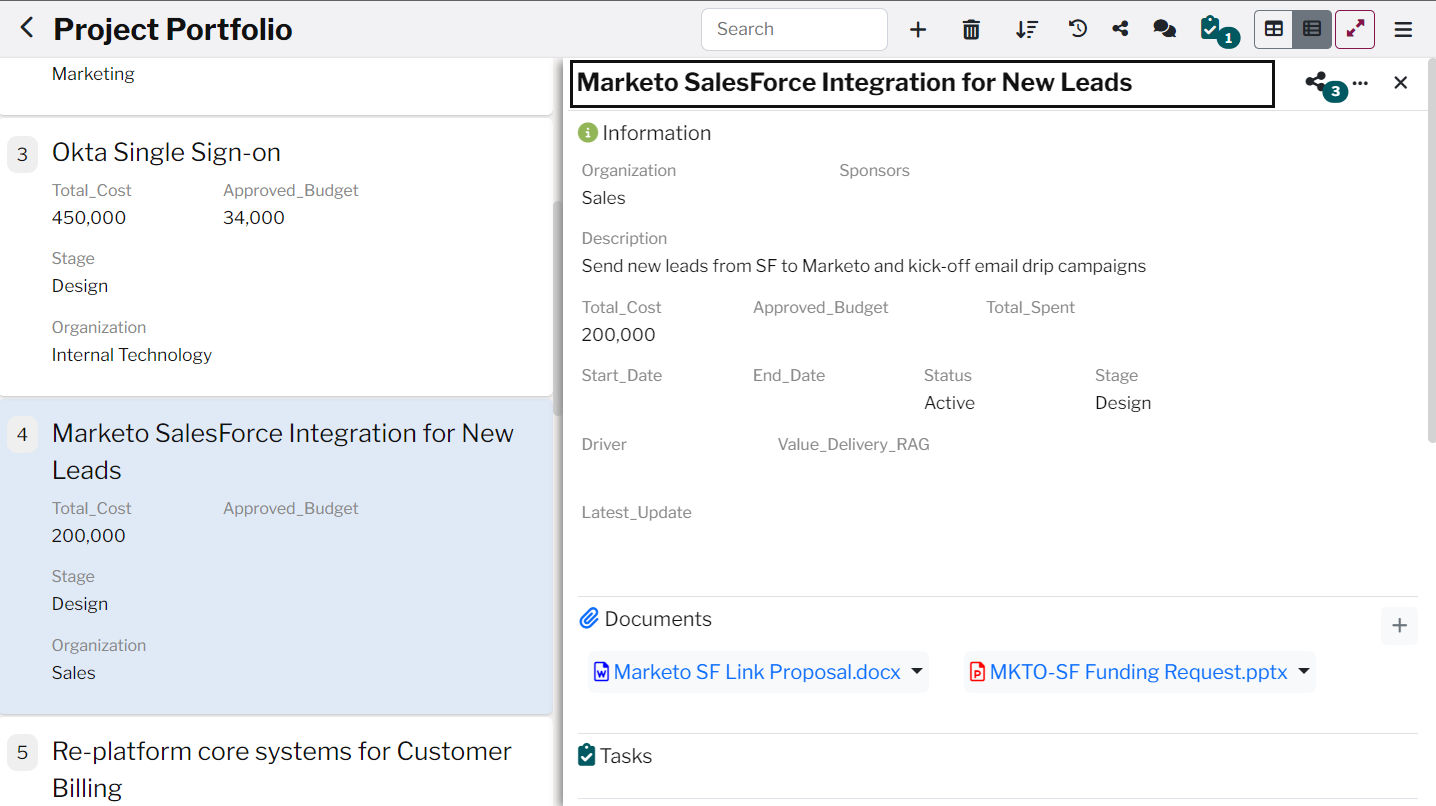The height and width of the screenshot is (806, 1436).
Task: Switch to the card list view
Action: click(x=1312, y=29)
